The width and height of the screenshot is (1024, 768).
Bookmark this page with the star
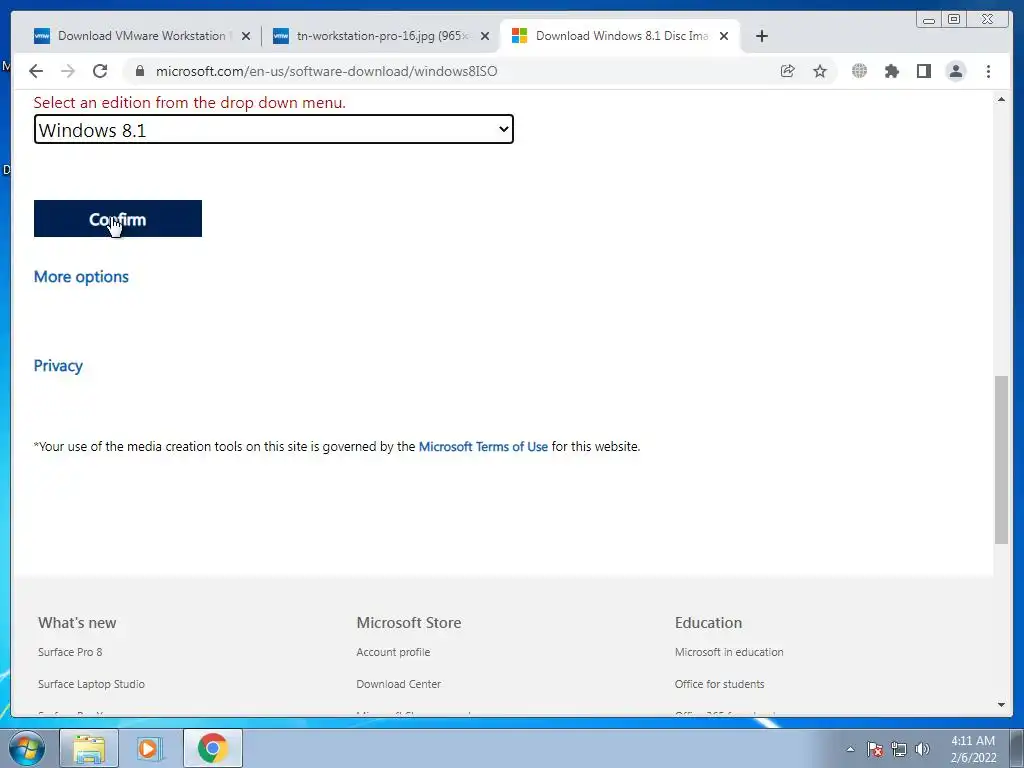[820, 71]
